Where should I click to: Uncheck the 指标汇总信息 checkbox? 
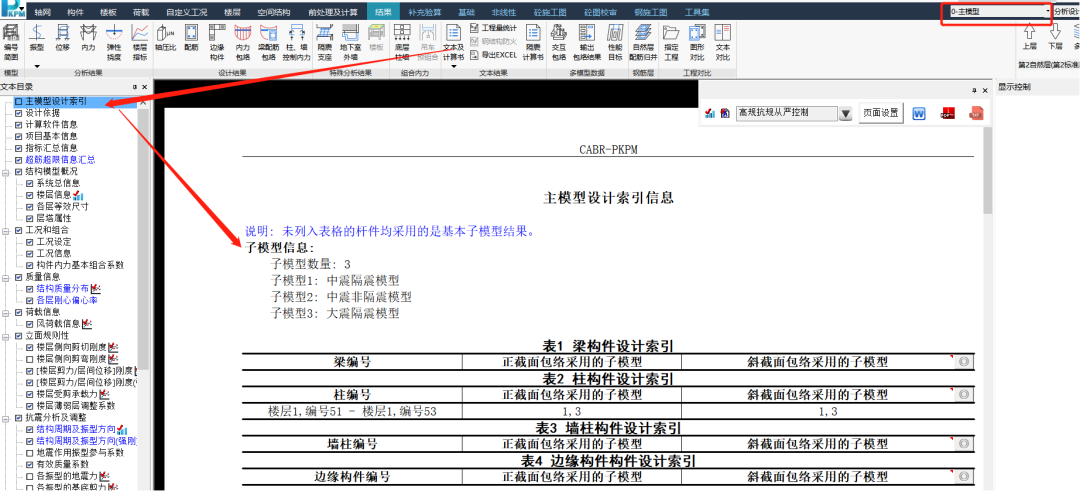[x=19, y=148]
